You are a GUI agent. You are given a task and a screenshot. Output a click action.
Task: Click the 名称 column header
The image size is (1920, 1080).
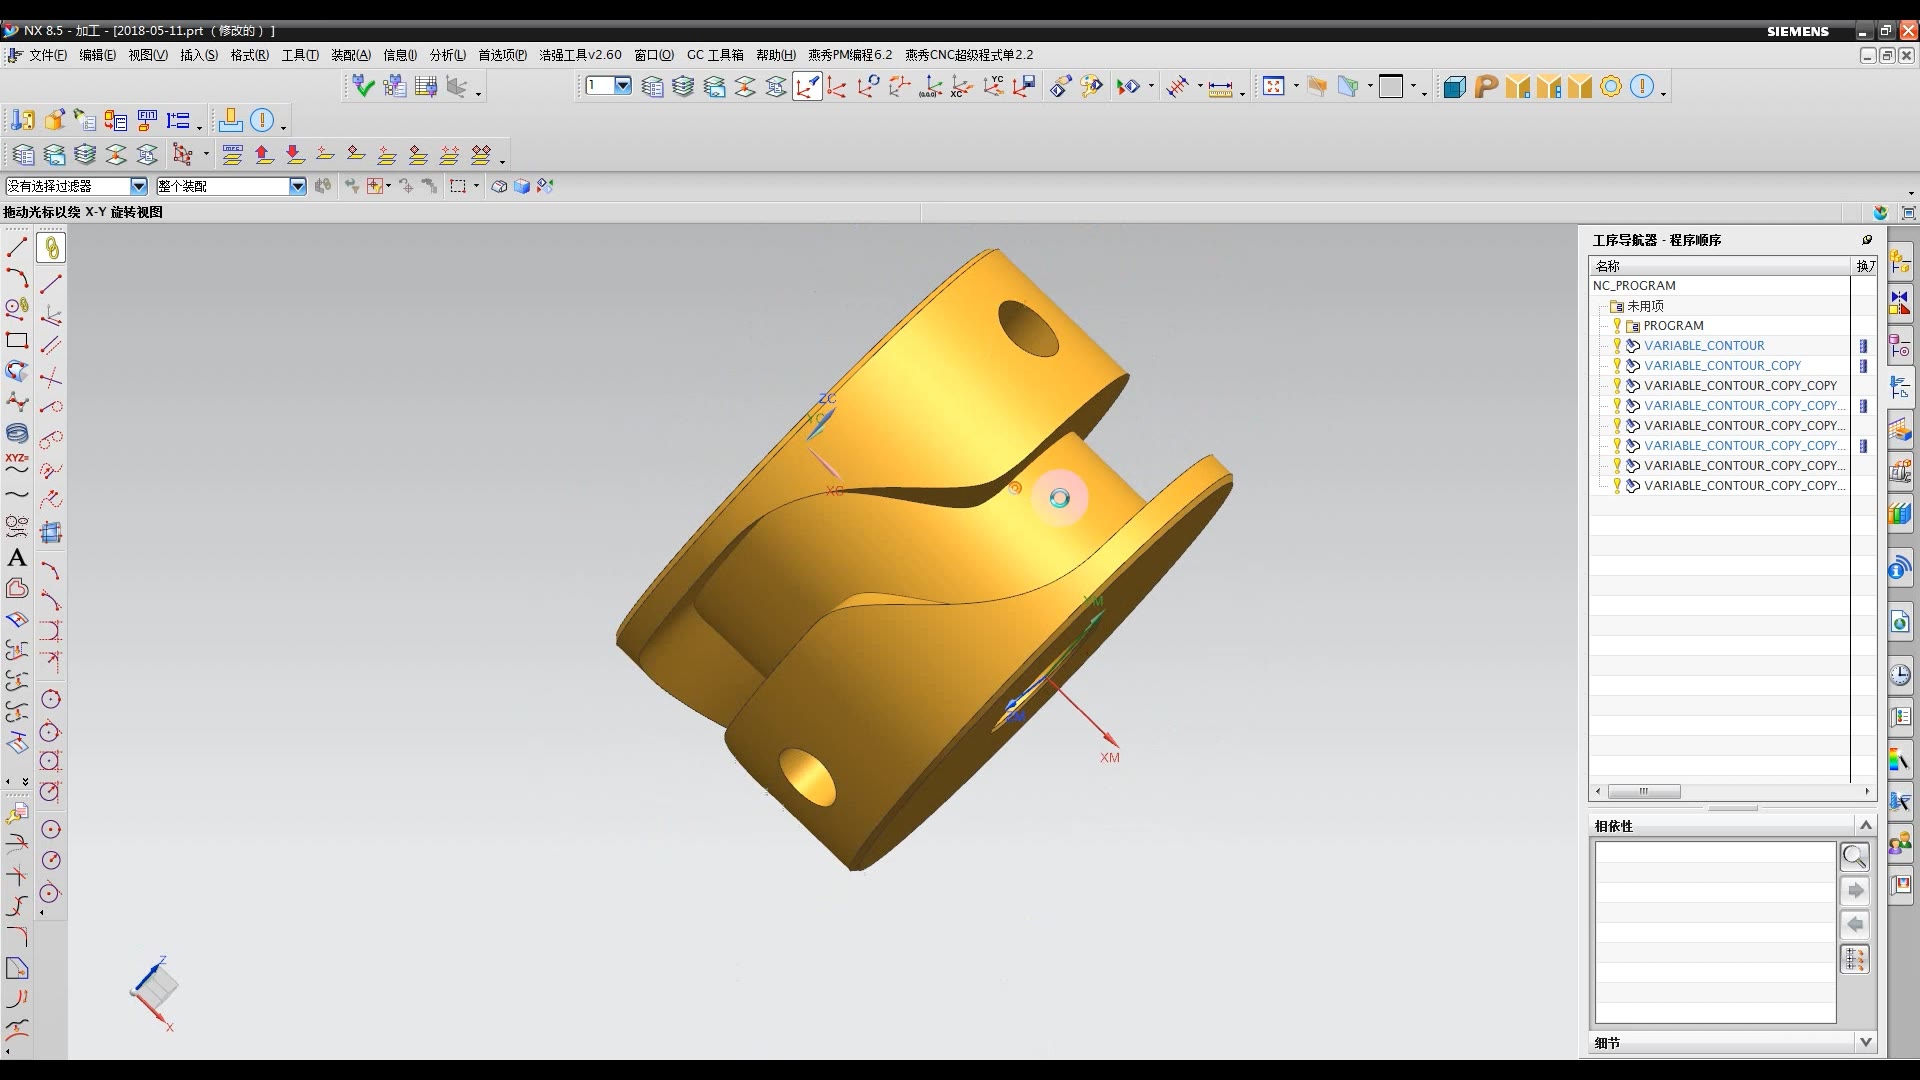click(x=1608, y=266)
